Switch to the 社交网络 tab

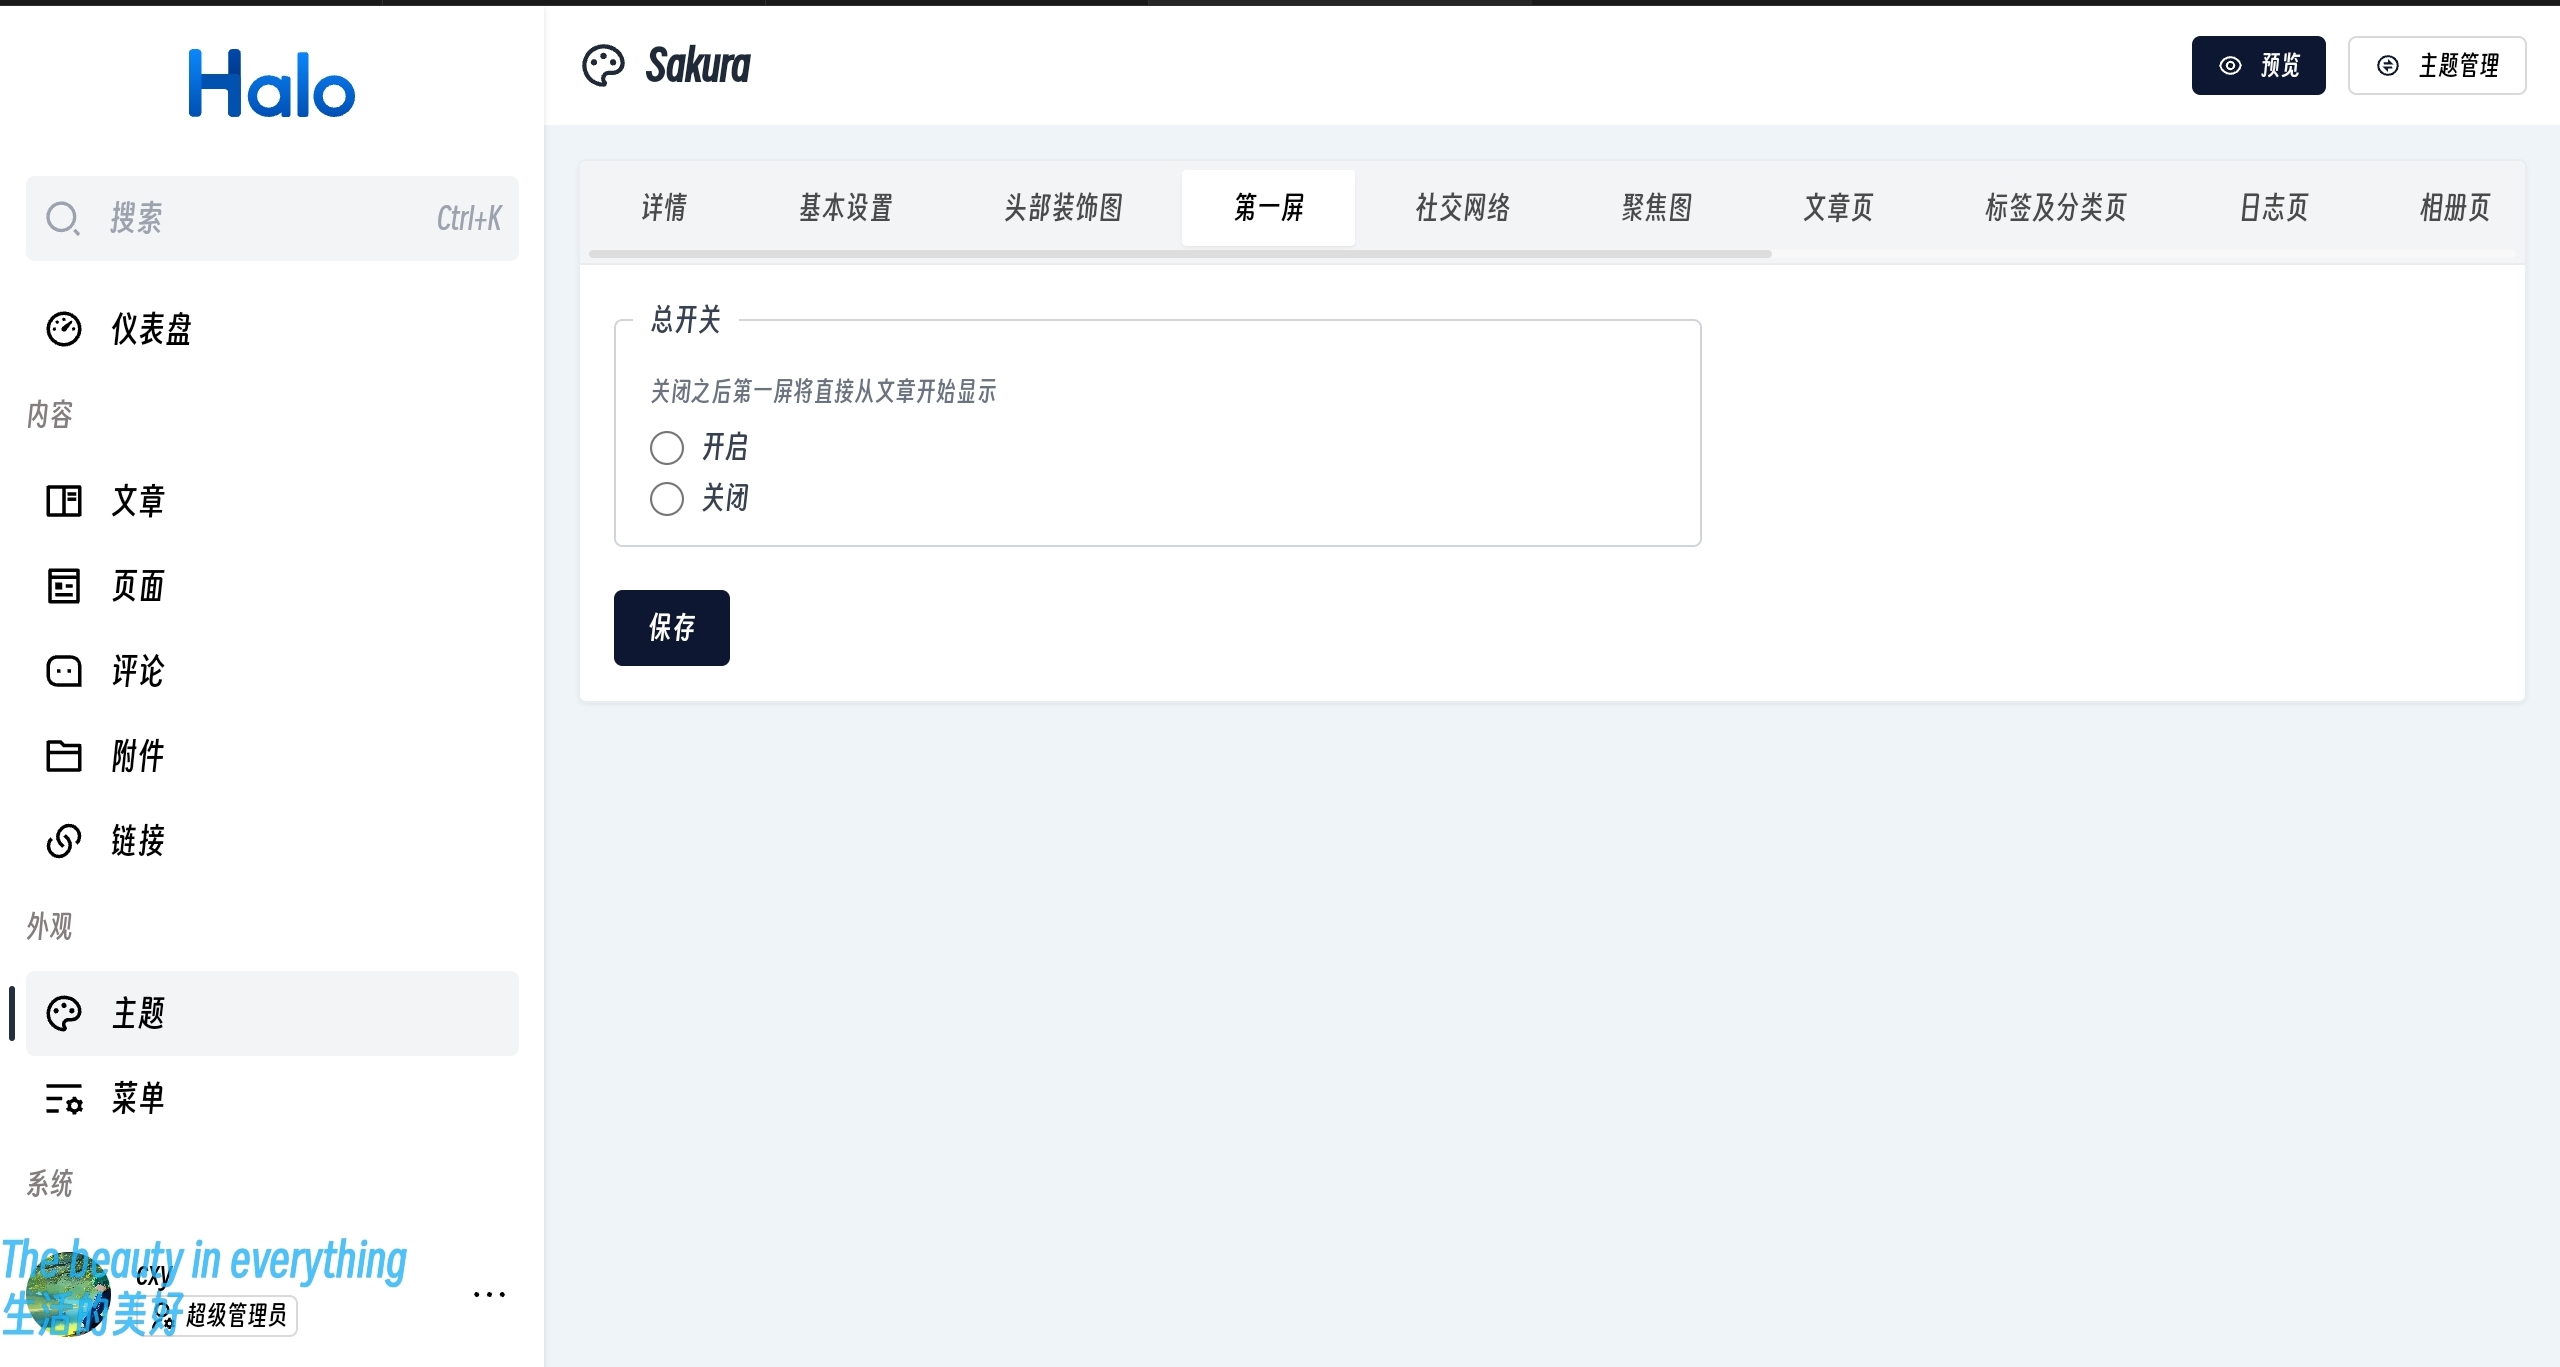[1461, 207]
